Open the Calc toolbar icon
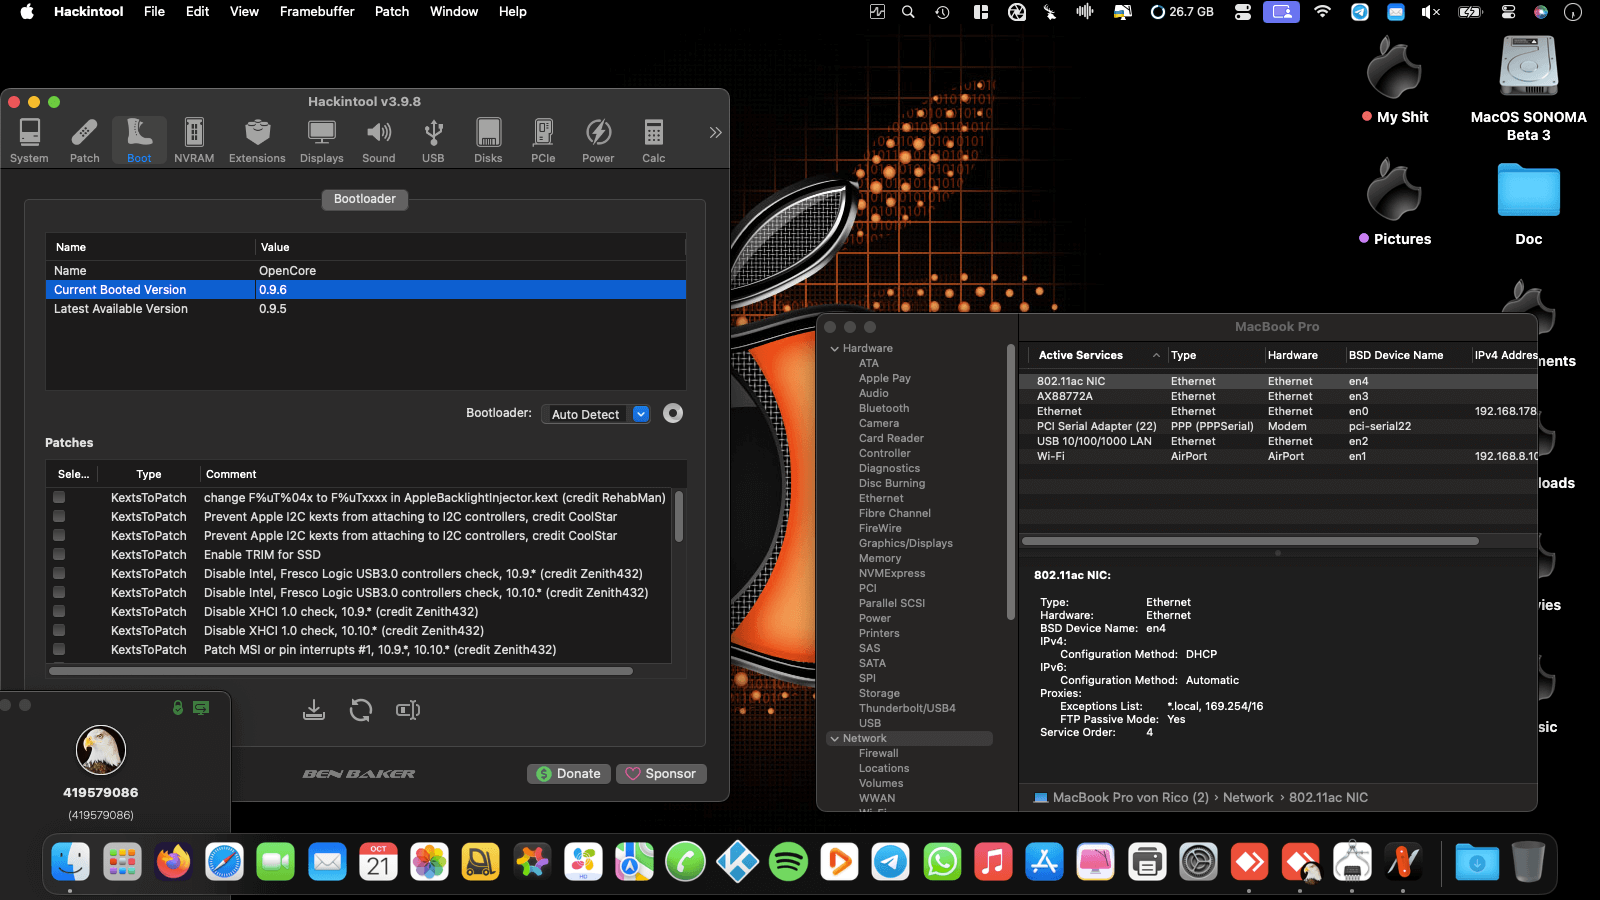 point(654,140)
